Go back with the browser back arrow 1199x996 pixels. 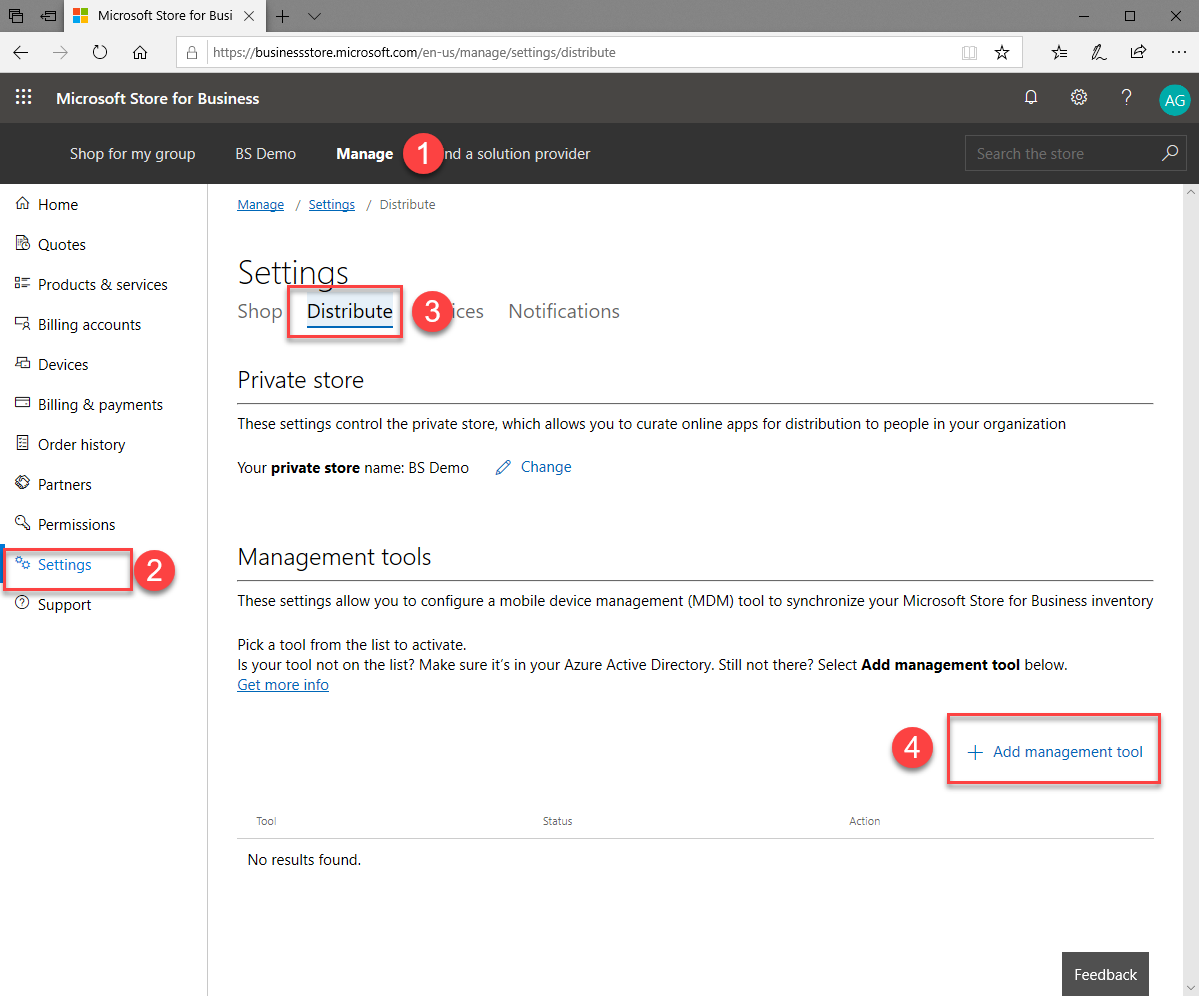(x=21, y=53)
